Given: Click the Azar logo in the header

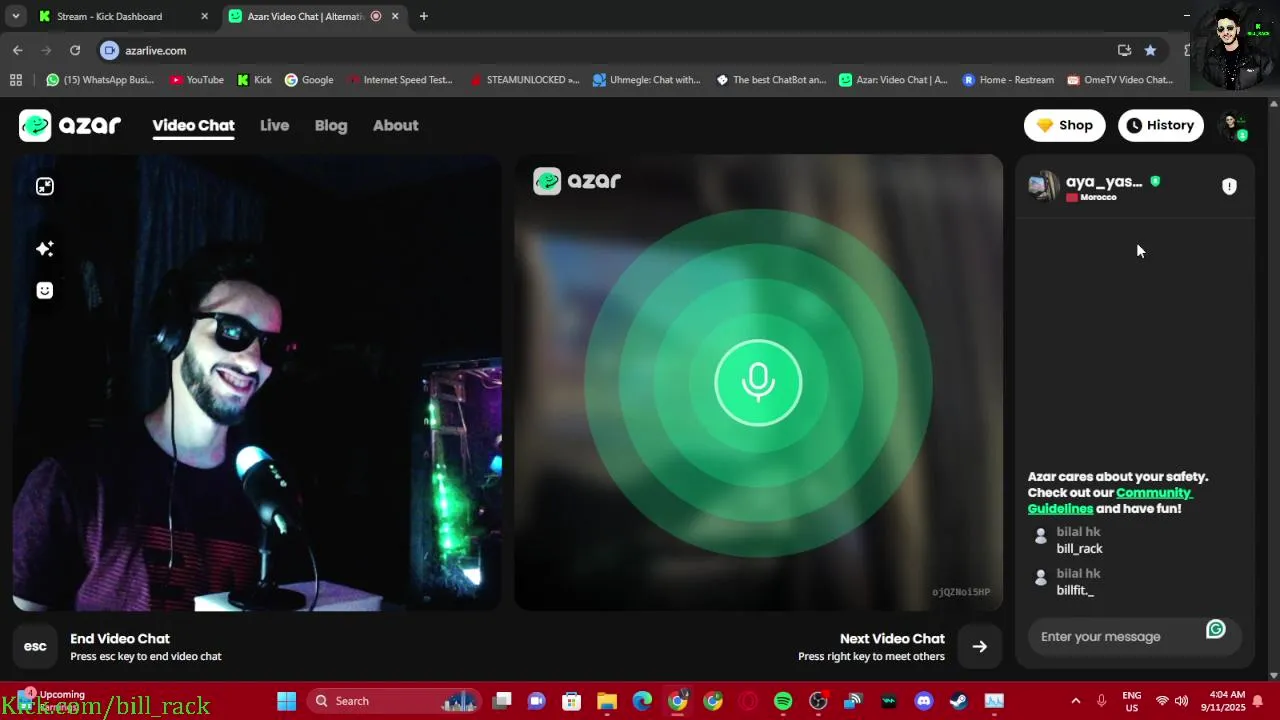Looking at the screenshot, I should [x=70, y=125].
